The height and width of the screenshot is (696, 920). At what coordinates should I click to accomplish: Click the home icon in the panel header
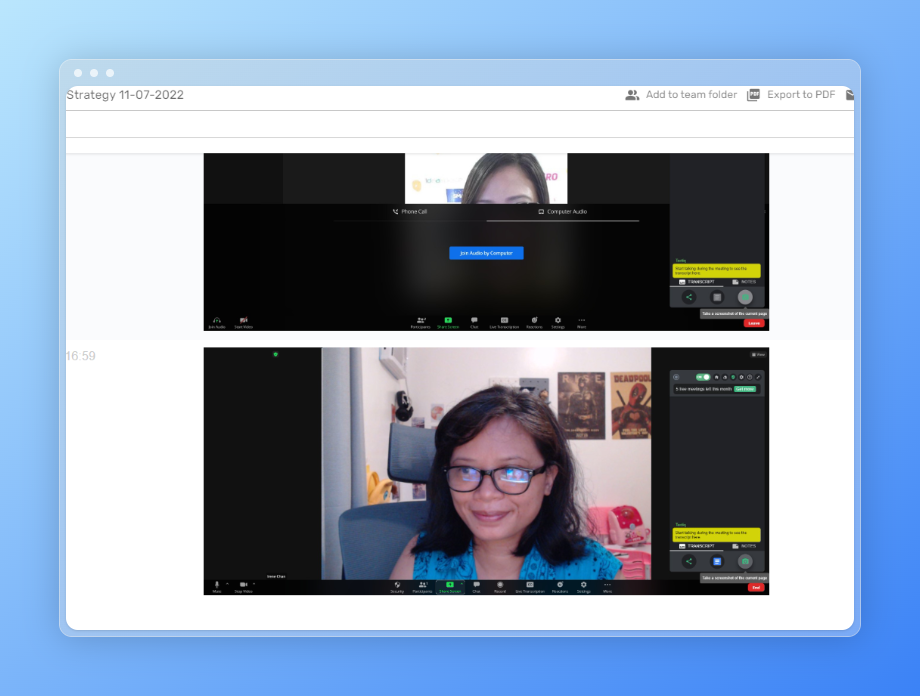716,377
